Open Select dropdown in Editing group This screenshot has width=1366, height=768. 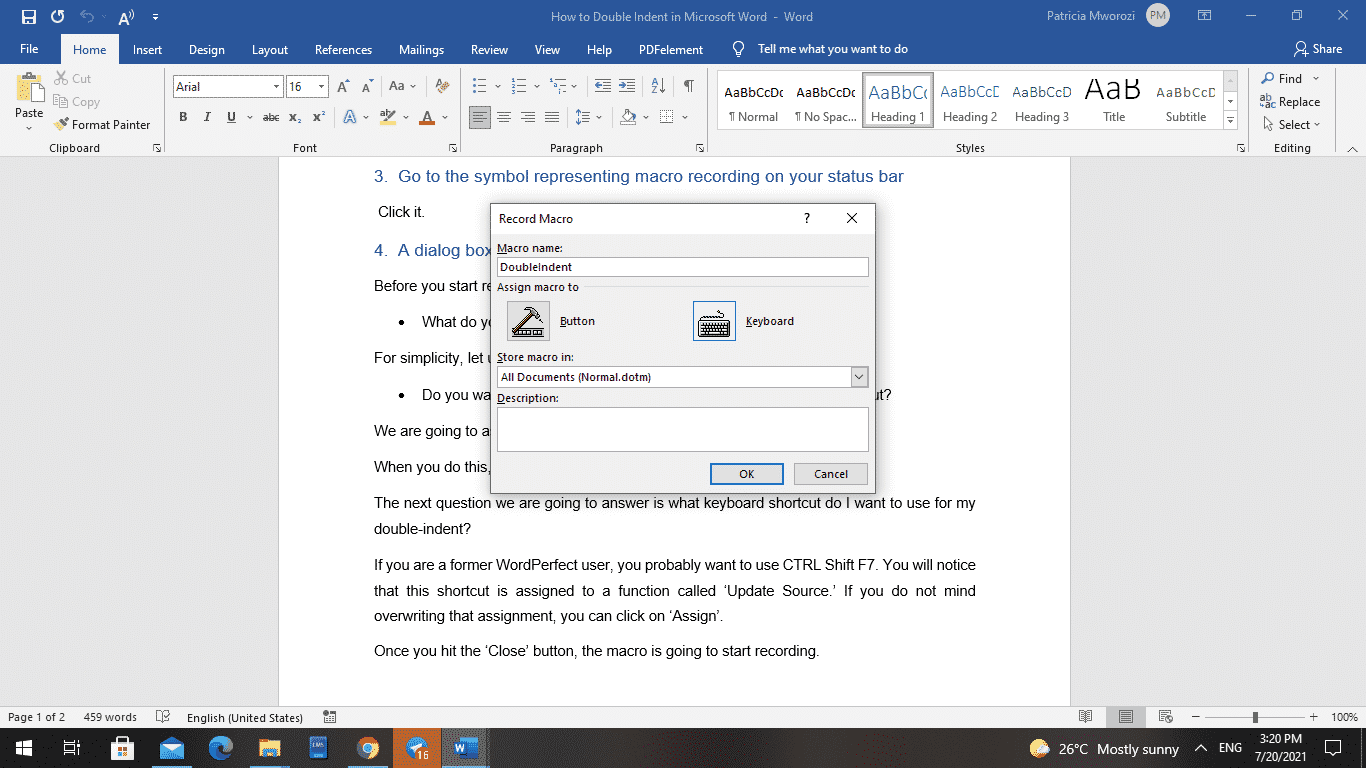[x=1292, y=125]
